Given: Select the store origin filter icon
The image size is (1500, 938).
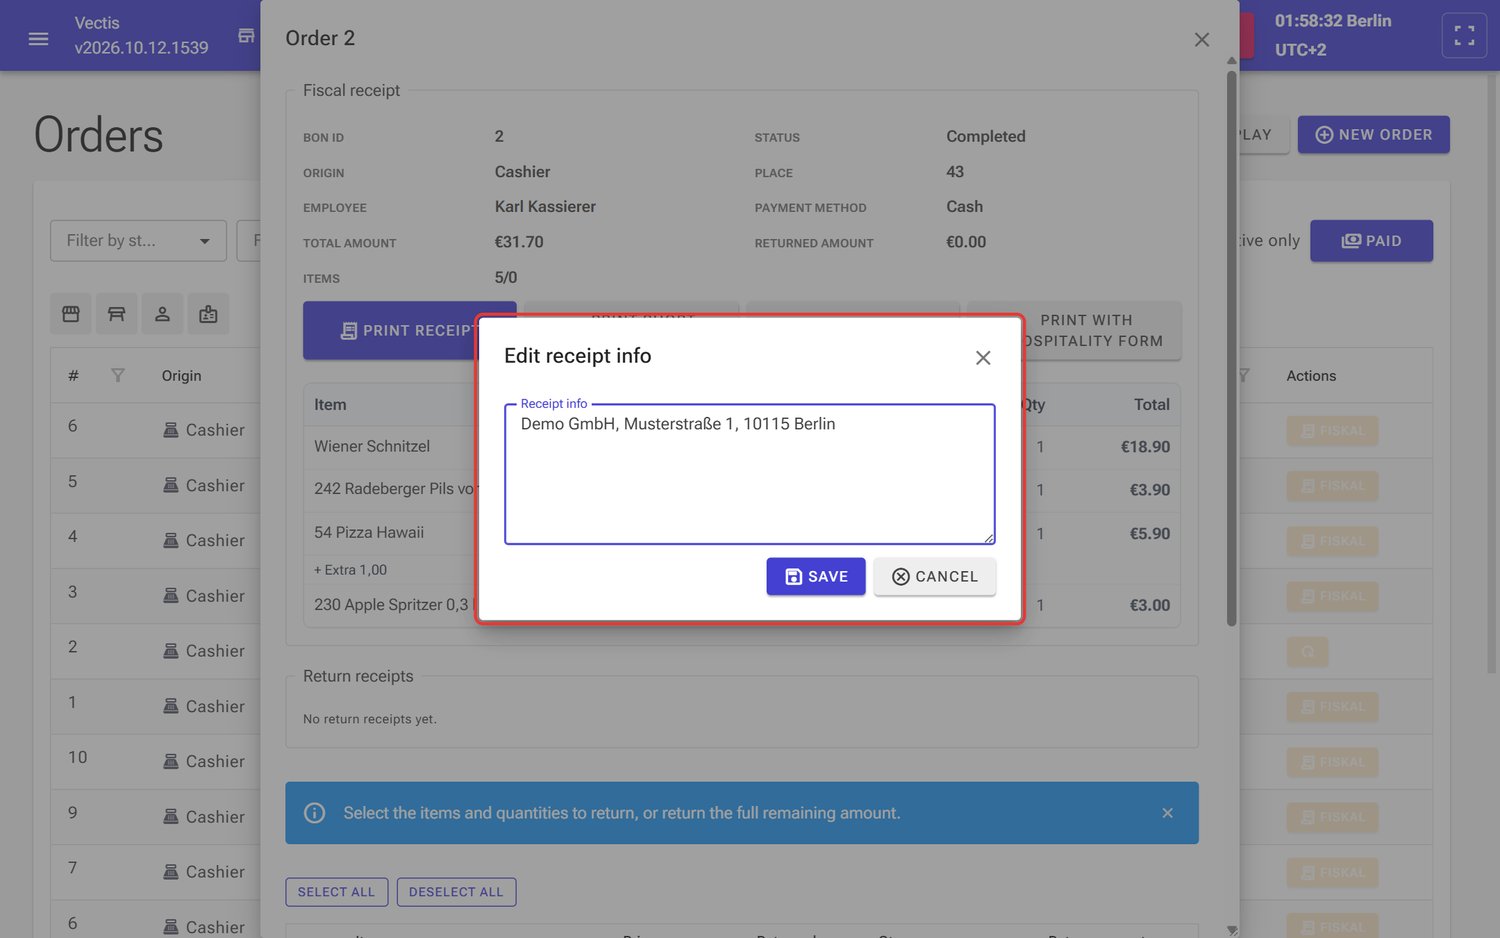Looking at the screenshot, I should (x=71, y=314).
